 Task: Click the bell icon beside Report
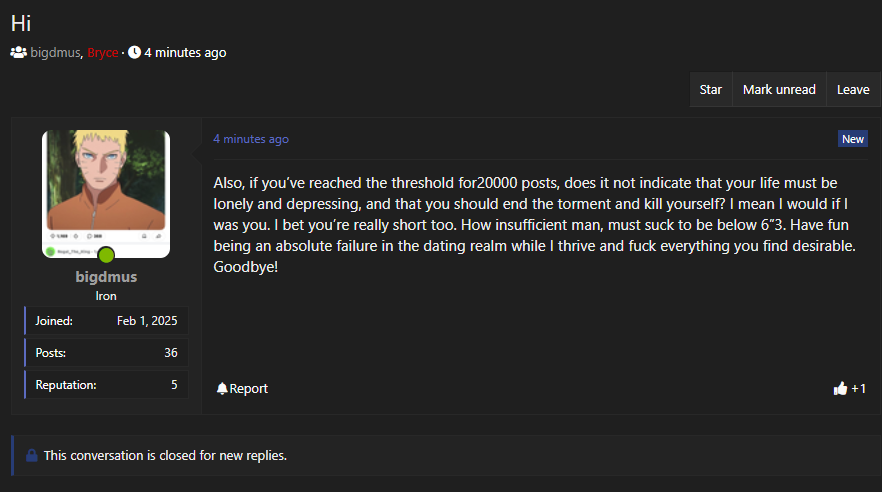pyautogui.click(x=222, y=388)
